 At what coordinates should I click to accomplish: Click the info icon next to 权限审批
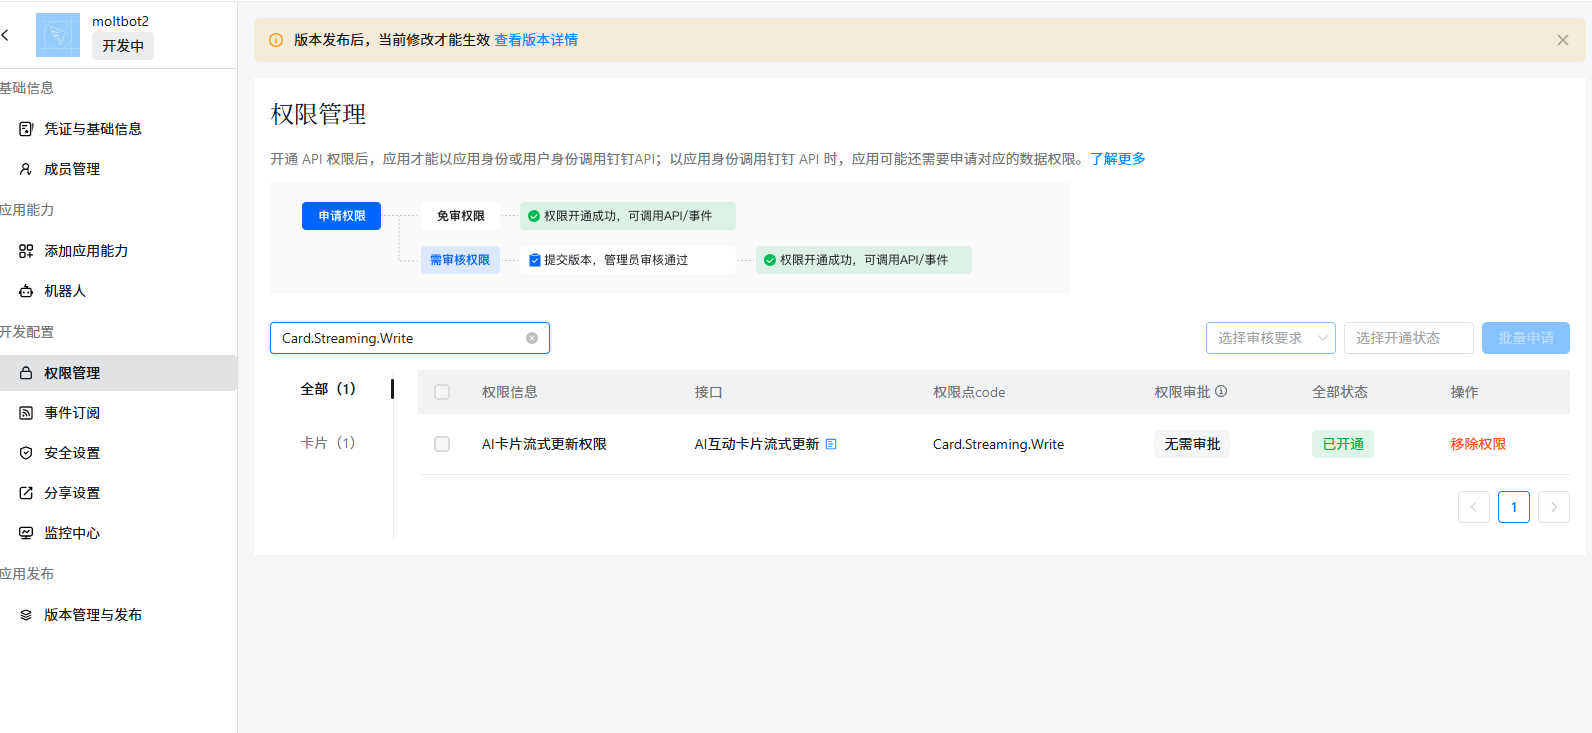(1221, 391)
